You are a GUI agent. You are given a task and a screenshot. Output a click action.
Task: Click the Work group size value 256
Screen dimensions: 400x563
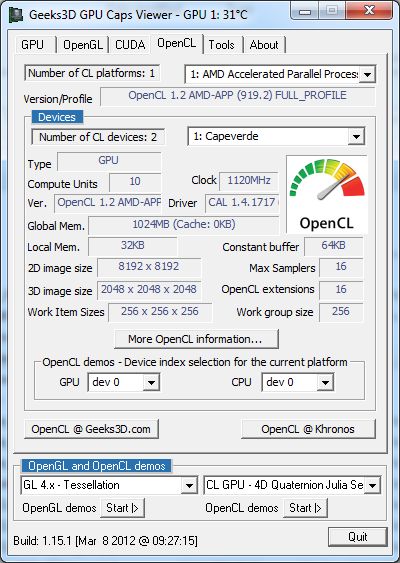(341, 312)
